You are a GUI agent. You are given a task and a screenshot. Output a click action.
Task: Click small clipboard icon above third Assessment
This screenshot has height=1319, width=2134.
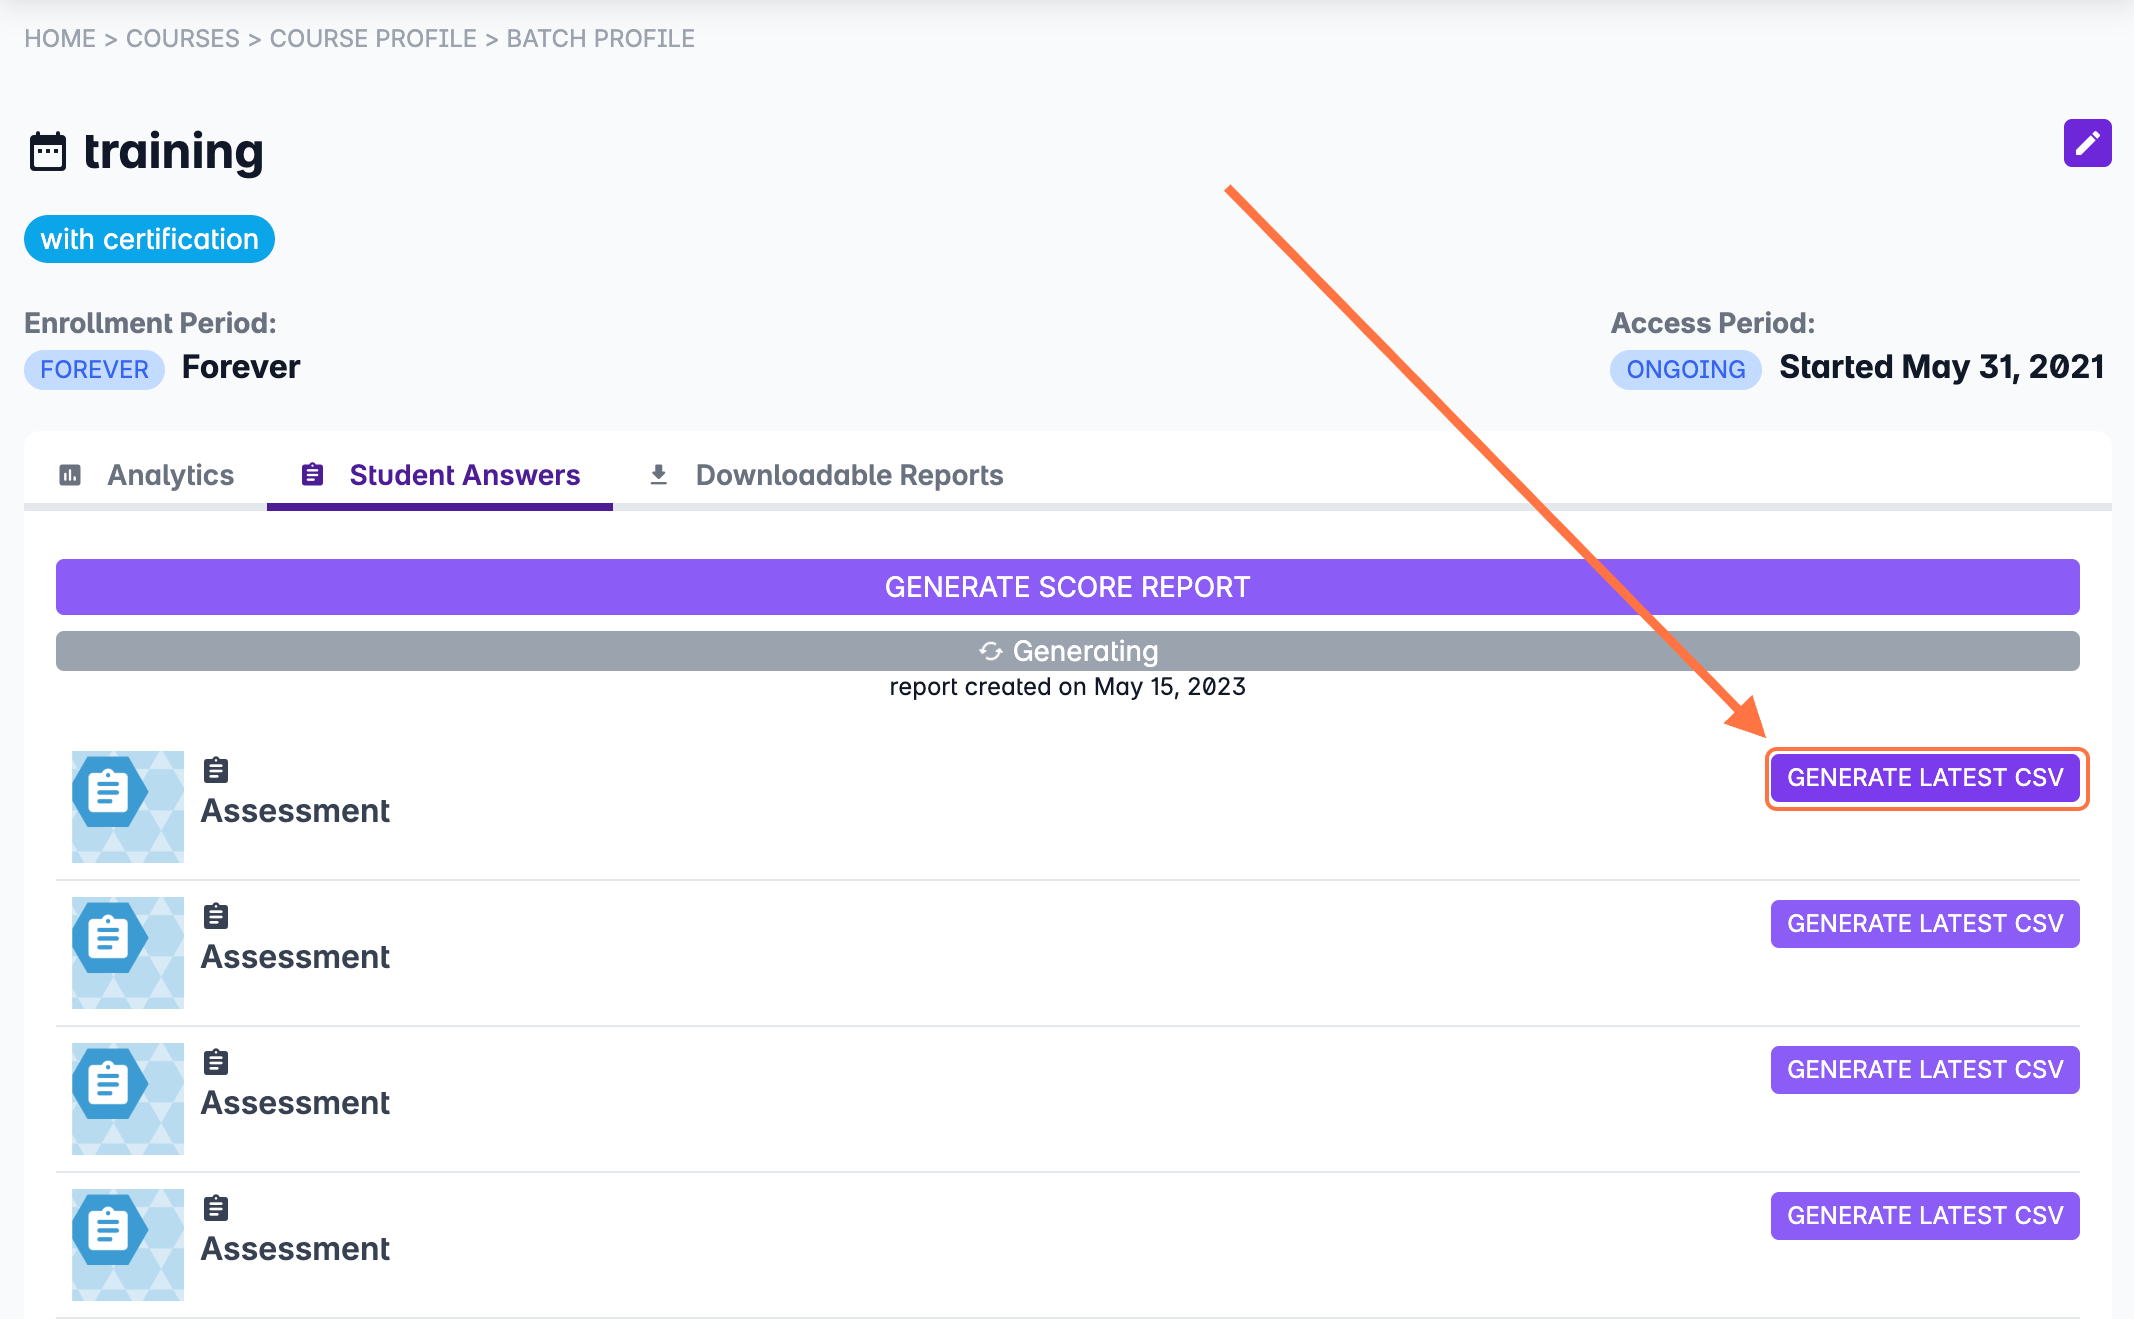coord(216,1062)
